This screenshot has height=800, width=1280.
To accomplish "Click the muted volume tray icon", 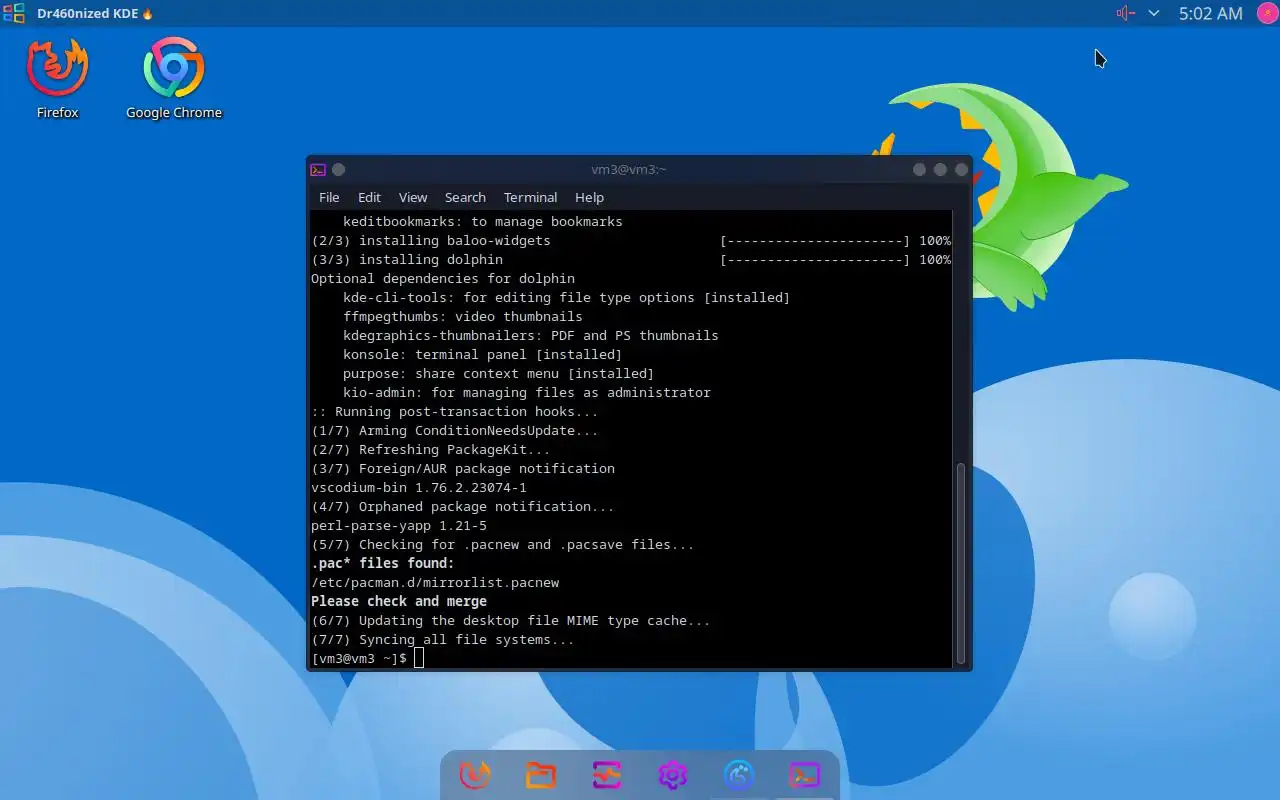I will click(1125, 13).
